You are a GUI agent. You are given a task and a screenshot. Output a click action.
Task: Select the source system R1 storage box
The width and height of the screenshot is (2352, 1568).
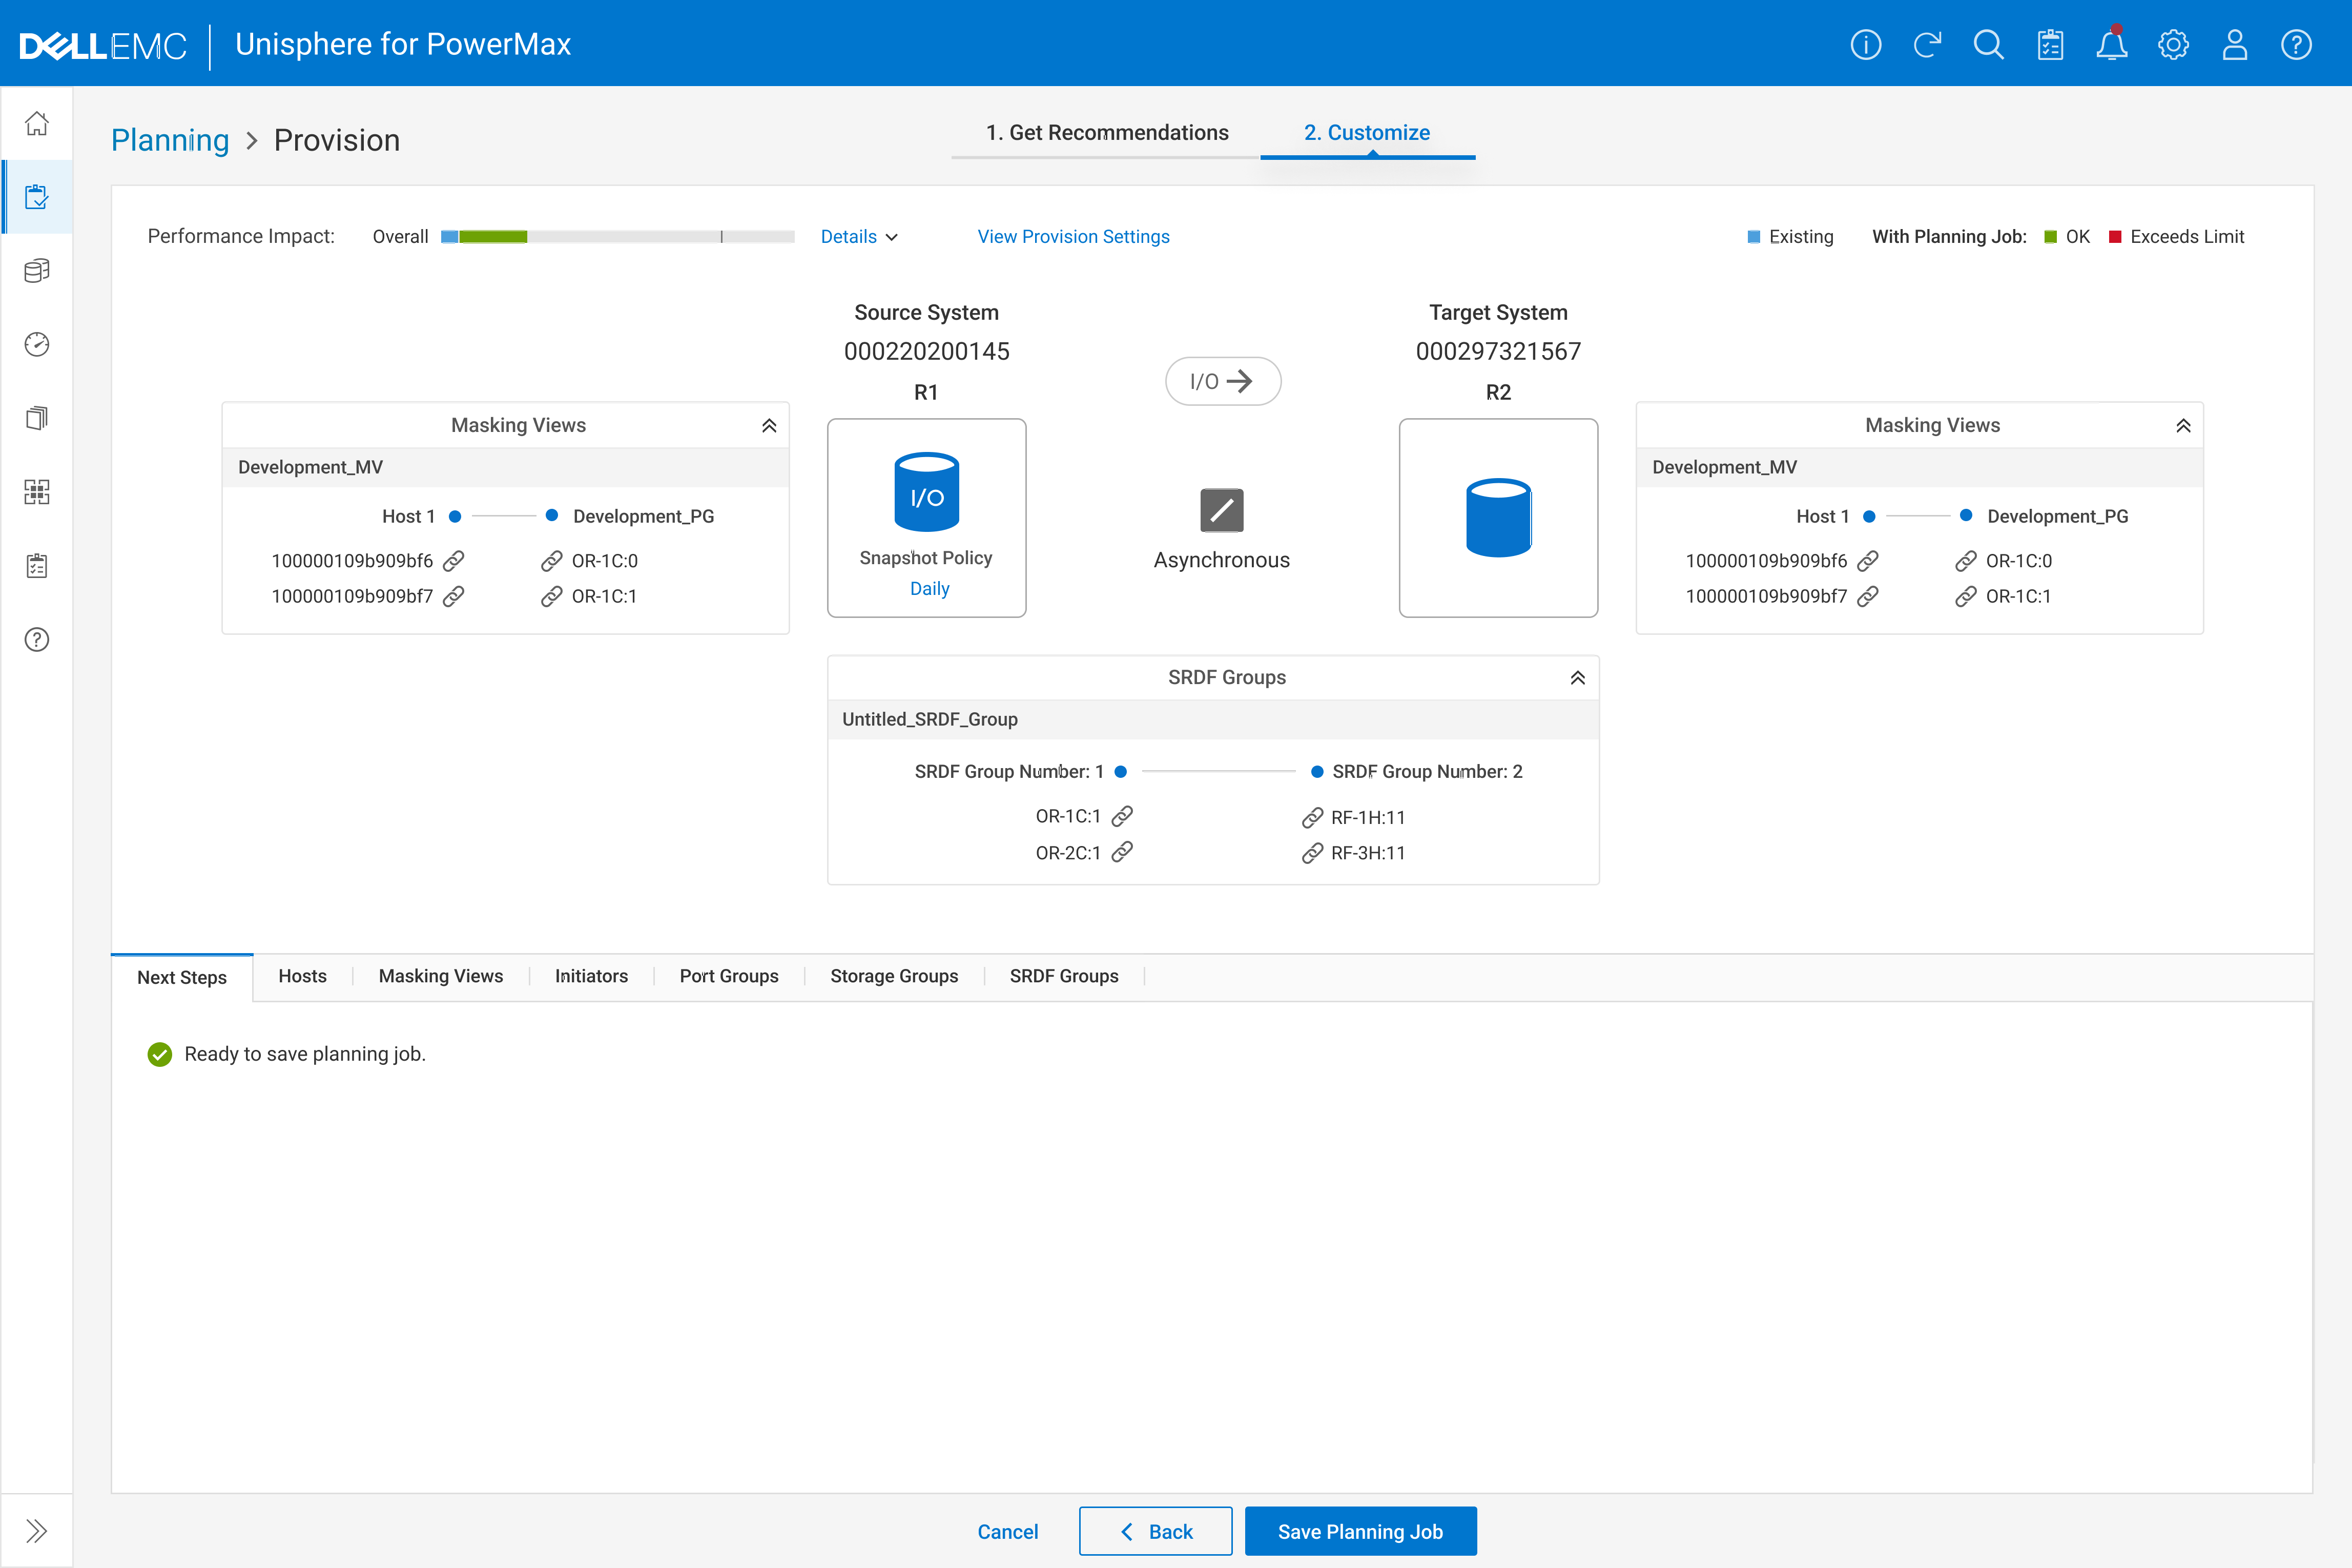coord(926,517)
